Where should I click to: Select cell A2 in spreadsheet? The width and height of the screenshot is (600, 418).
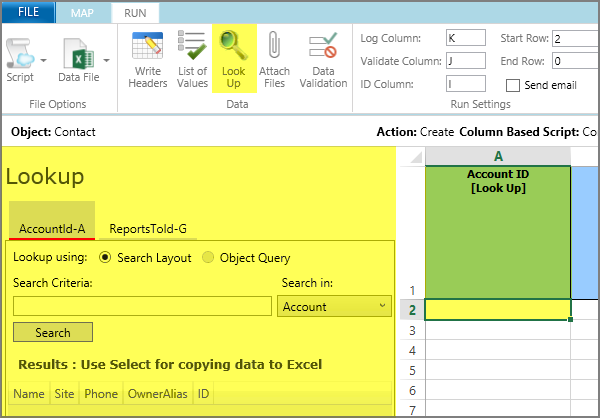click(x=498, y=310)
